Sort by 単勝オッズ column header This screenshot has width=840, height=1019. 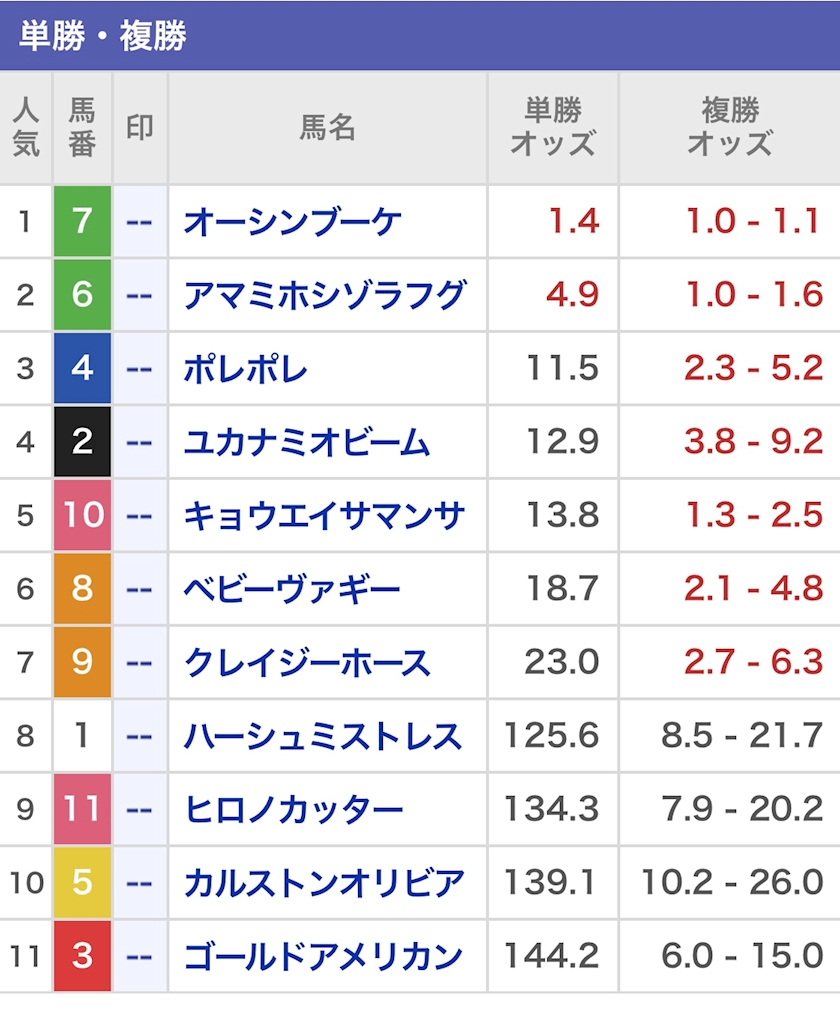553,127
